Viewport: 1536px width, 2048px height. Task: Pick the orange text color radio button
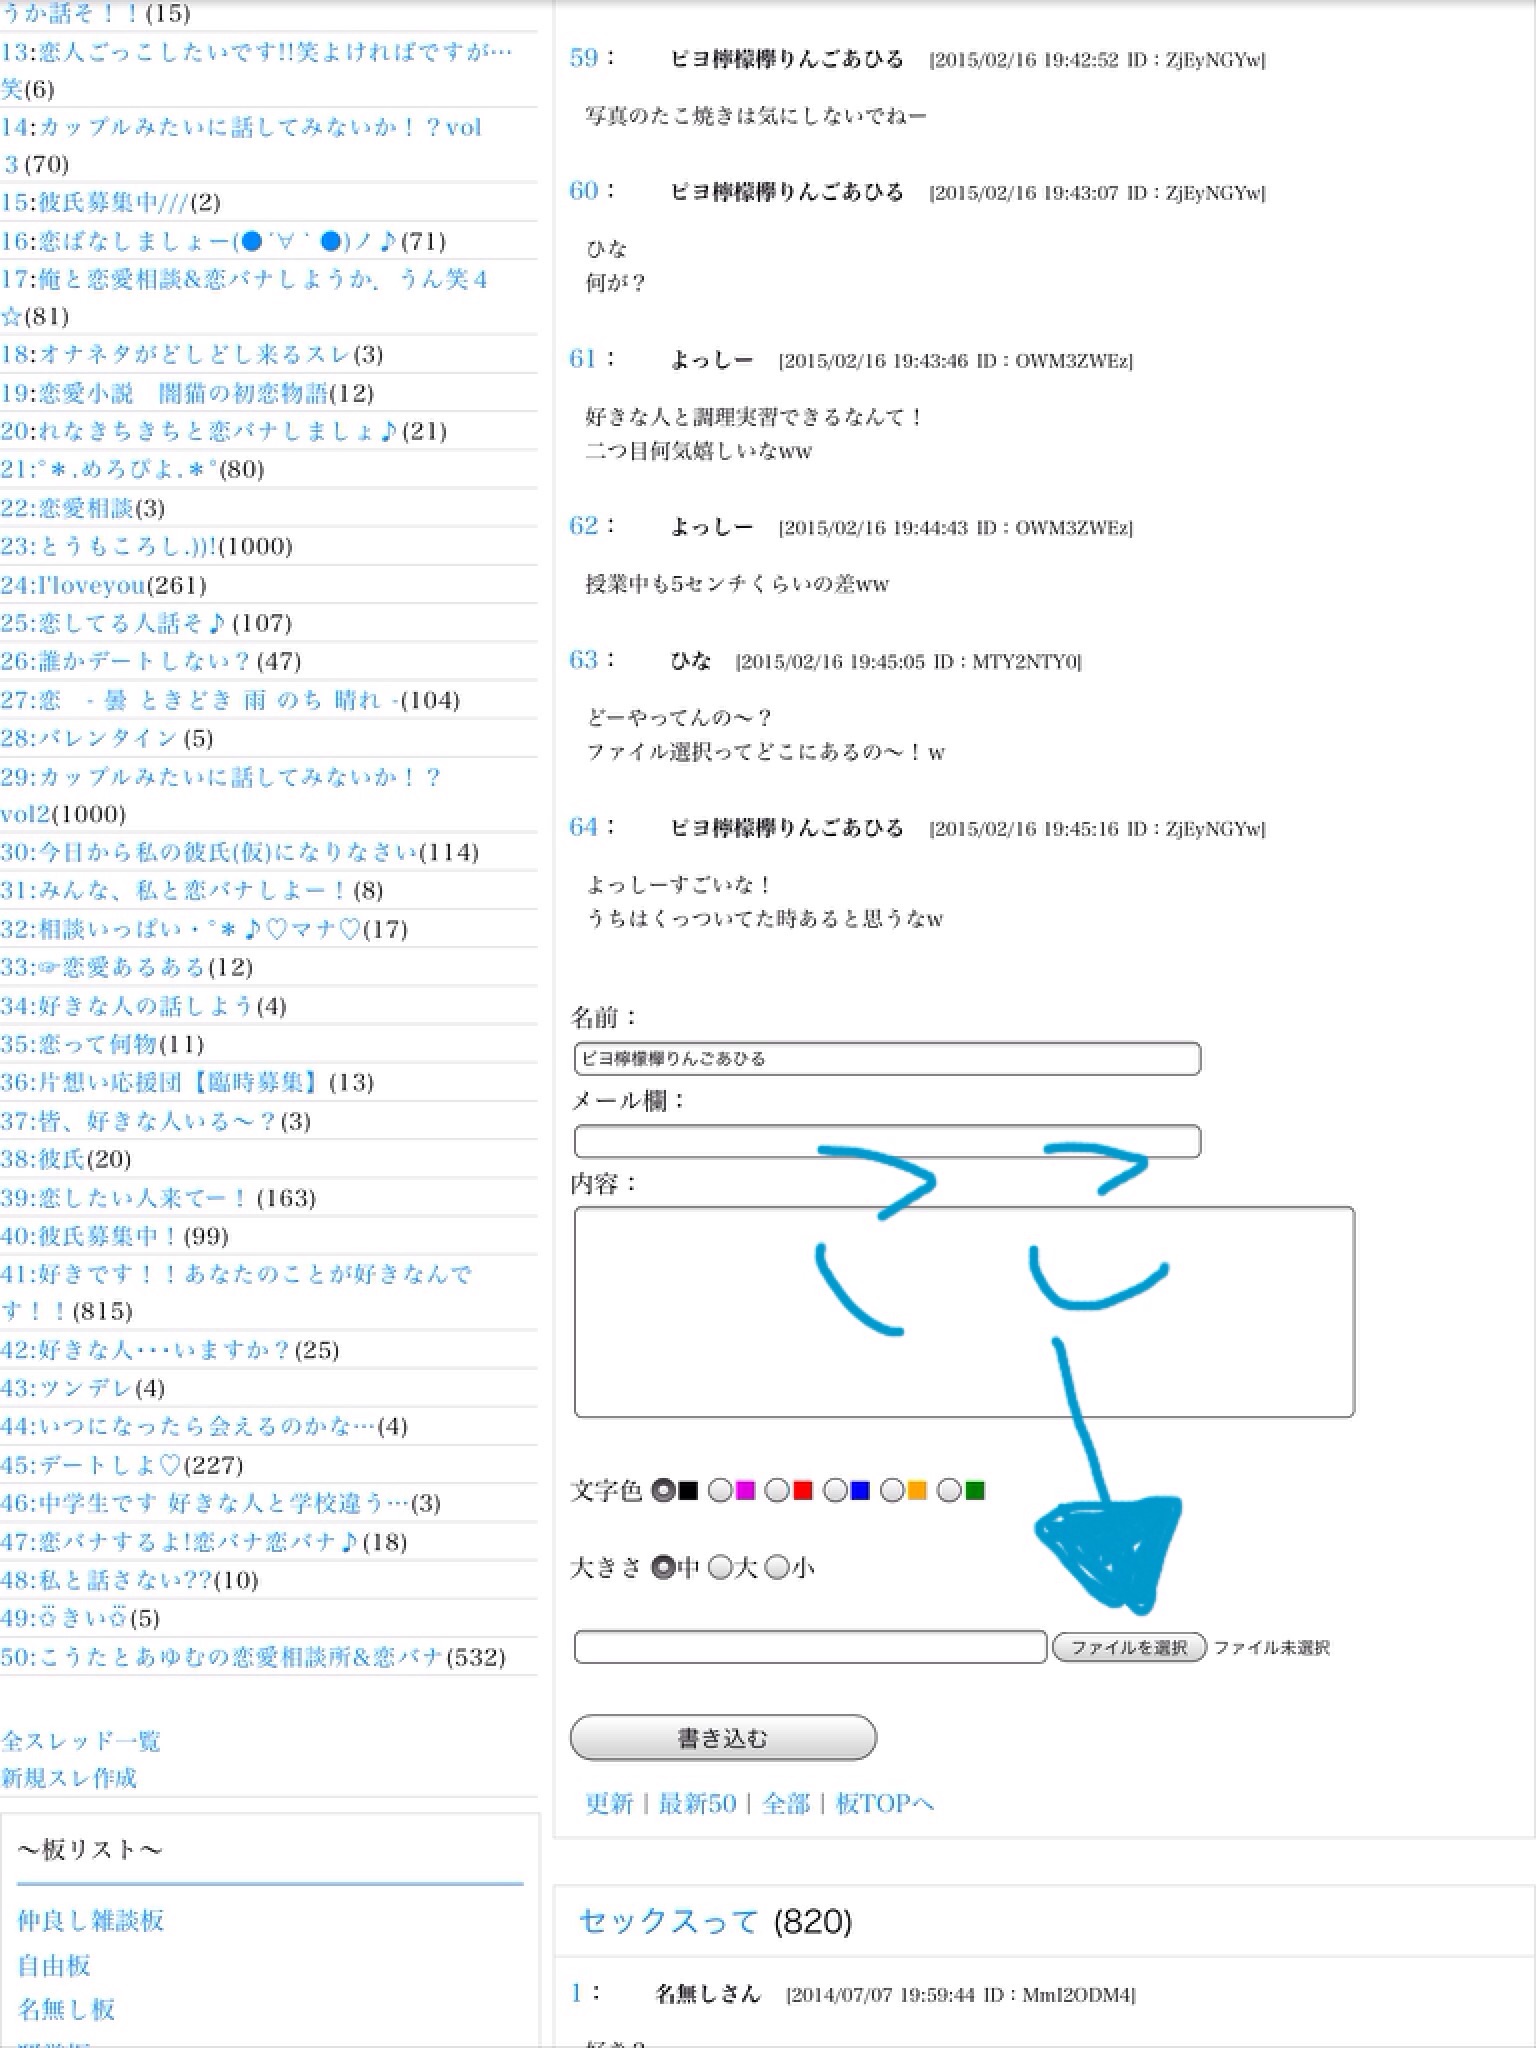pos(892,1491)
